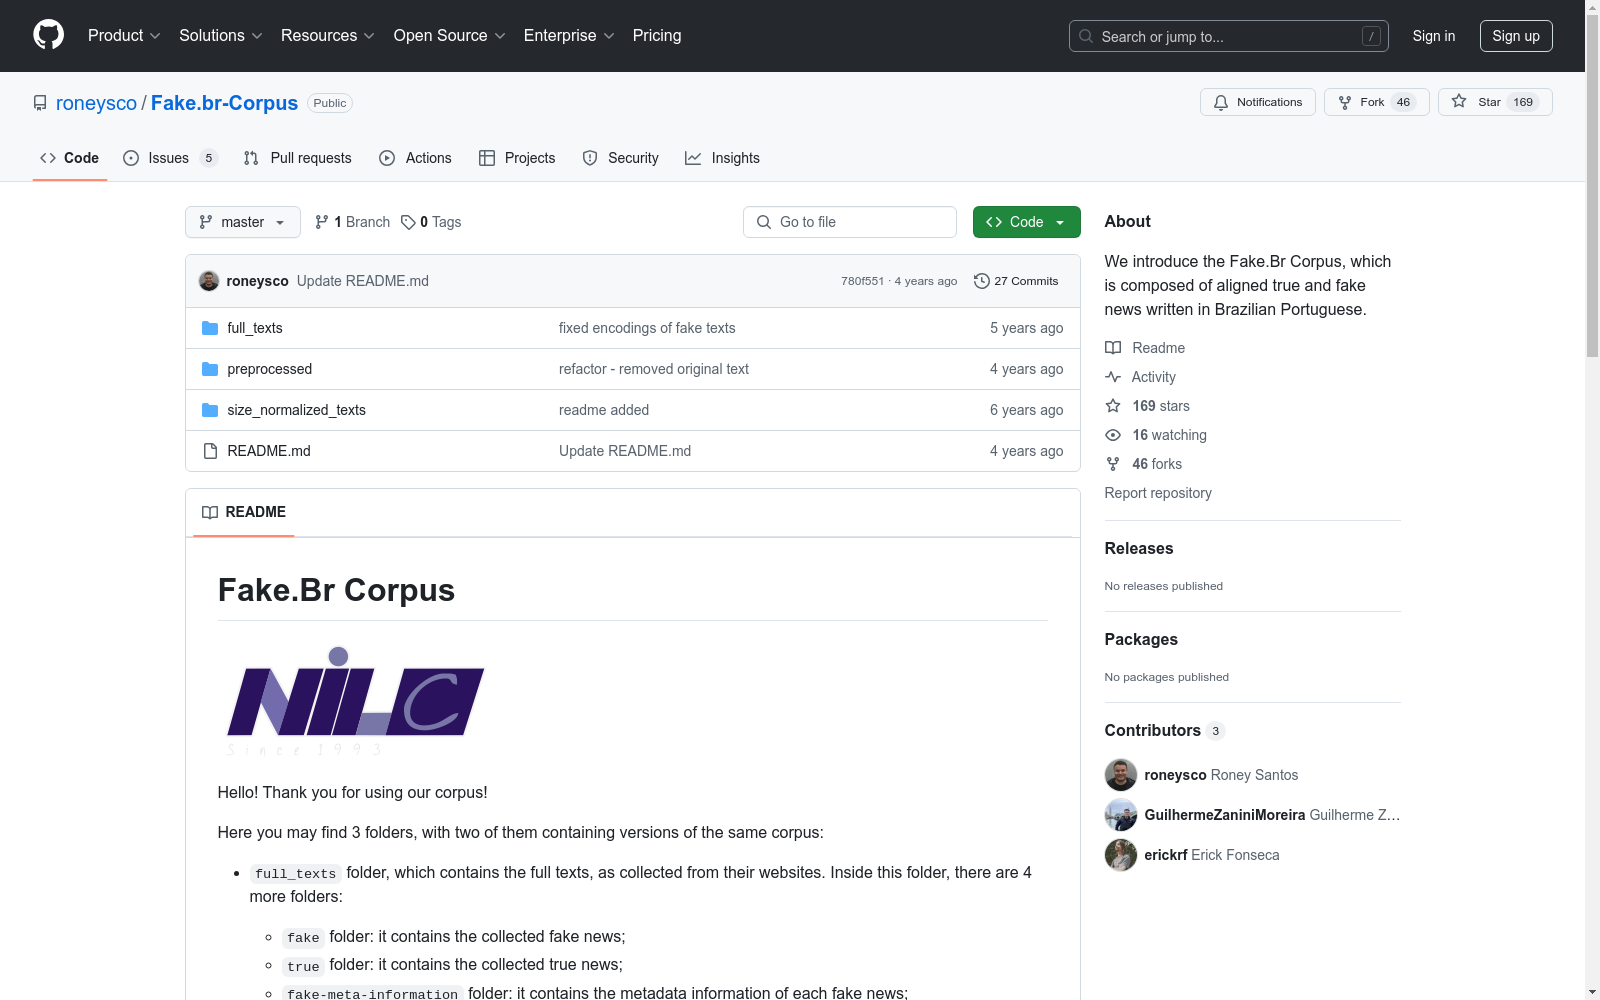Switch to the Issues tab
The image size is (1600, 1000).
tap(170, 158)
